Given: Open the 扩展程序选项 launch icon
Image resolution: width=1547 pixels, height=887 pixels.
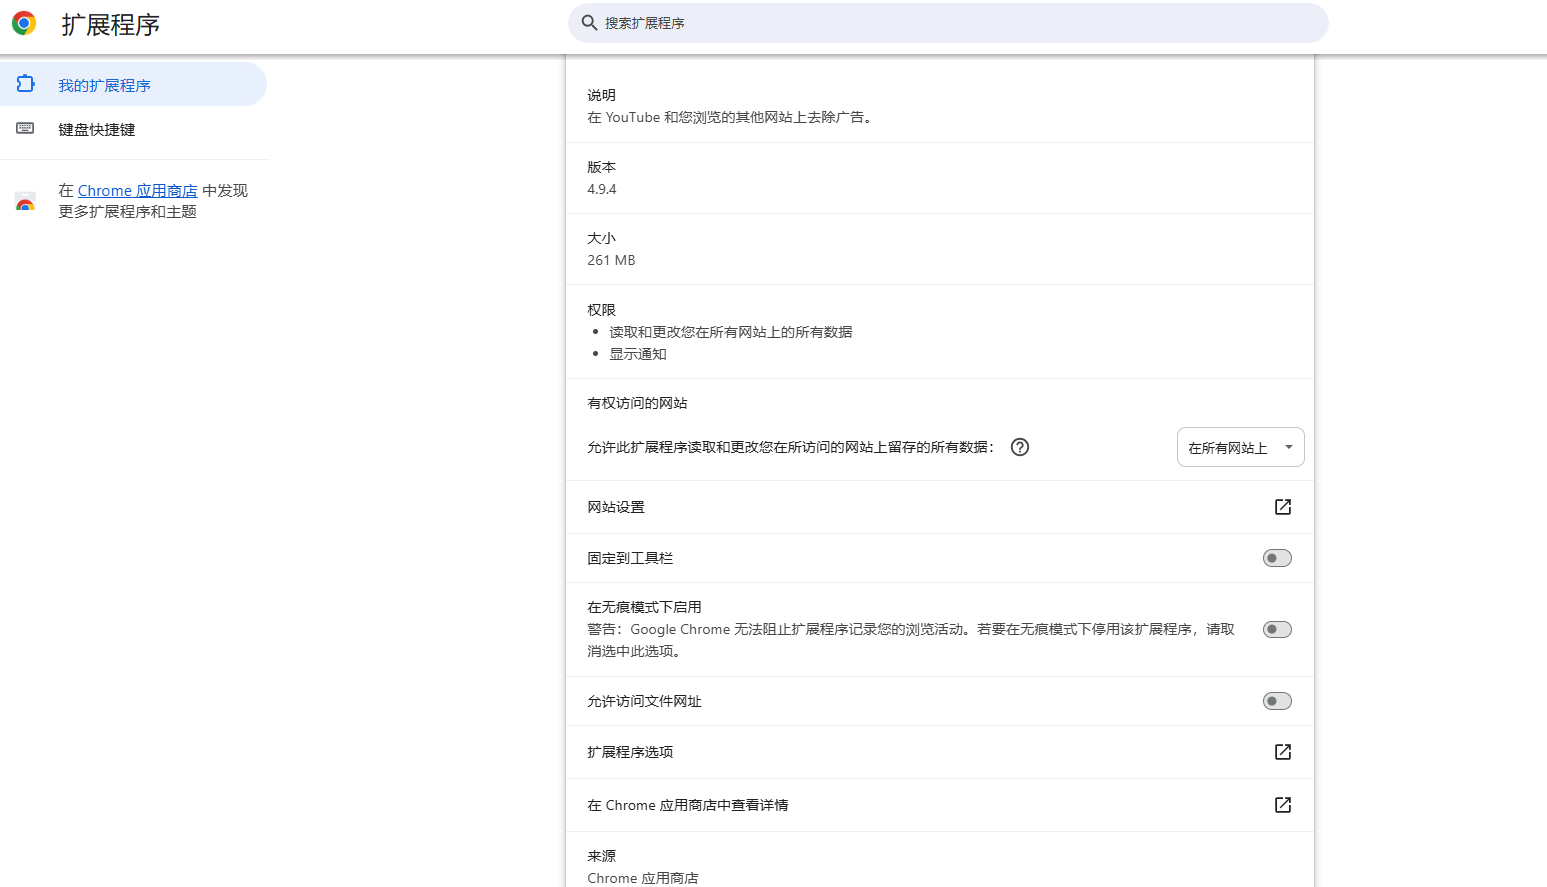Looking at the screenshot, I should point(1283,752).
